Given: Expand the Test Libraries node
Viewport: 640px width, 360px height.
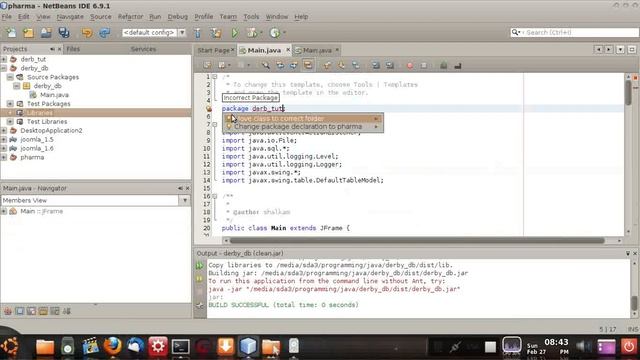Looking at the screenshot, I should click(x=10, y=122).
